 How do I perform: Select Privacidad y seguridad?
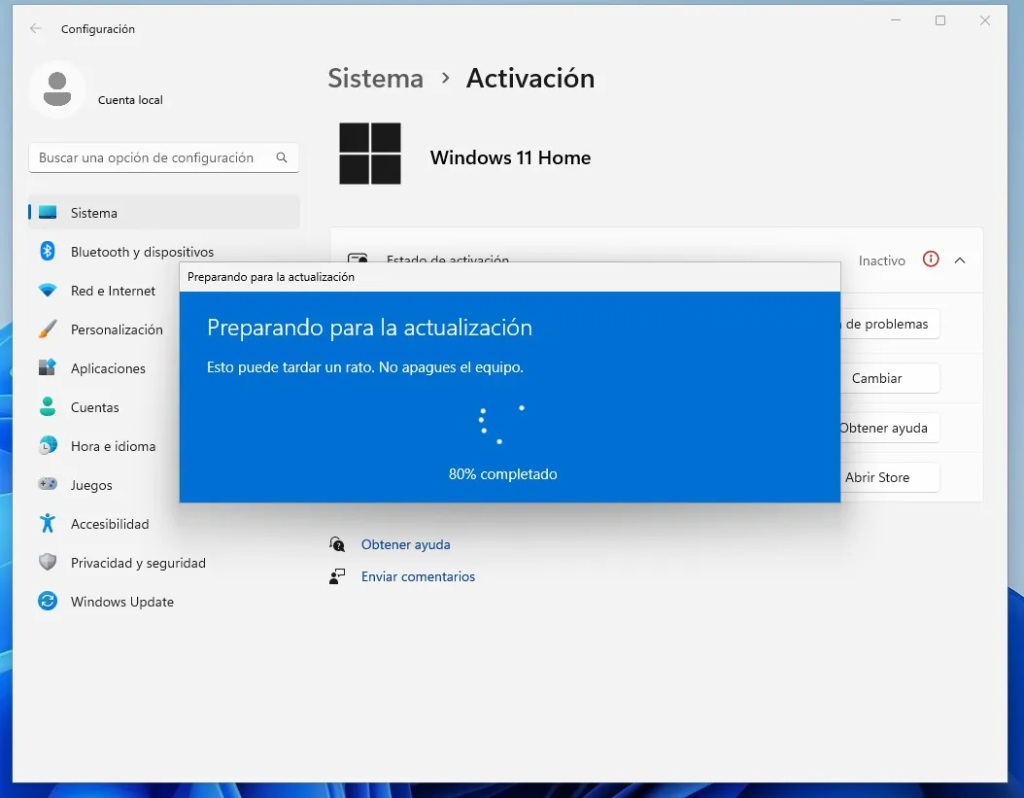pyautogui.click(x=164, y=562)
